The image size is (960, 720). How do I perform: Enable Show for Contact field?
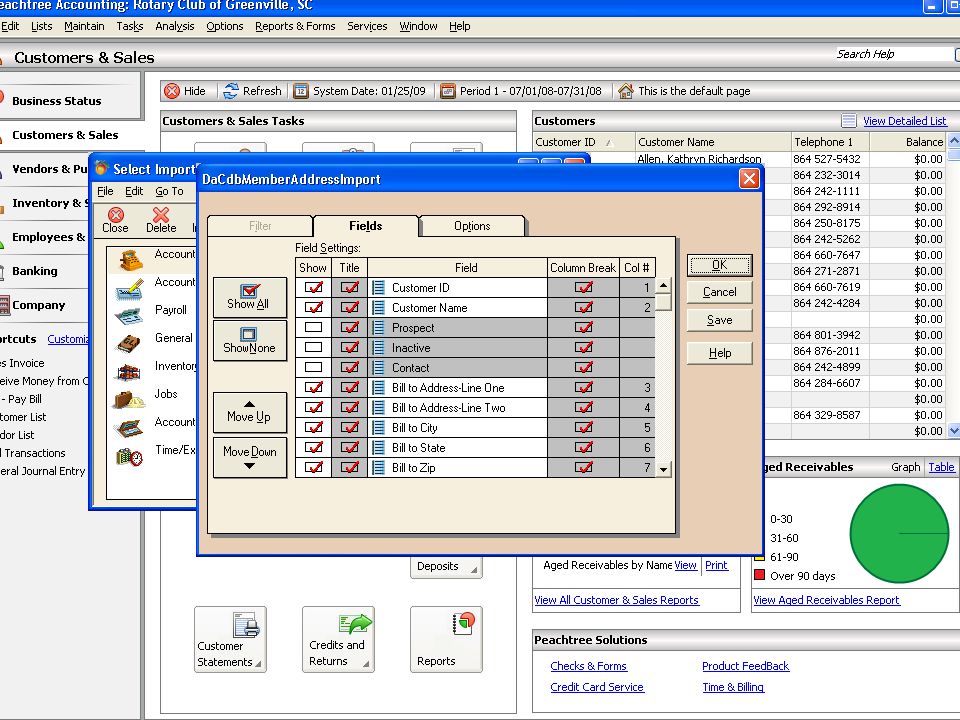point(313,367)
